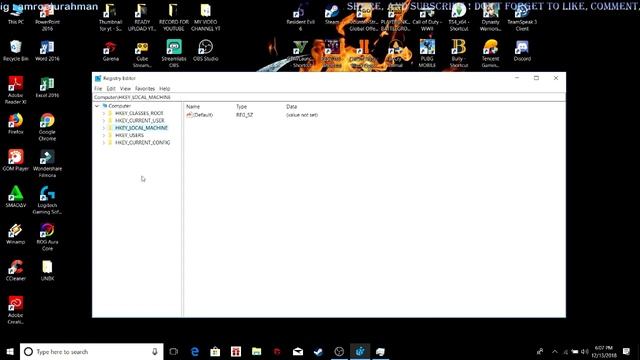Select the CCleaner desktop icon
Image resolution: width=640 pixels, height=360 pixels.
(x=16, y=271)
